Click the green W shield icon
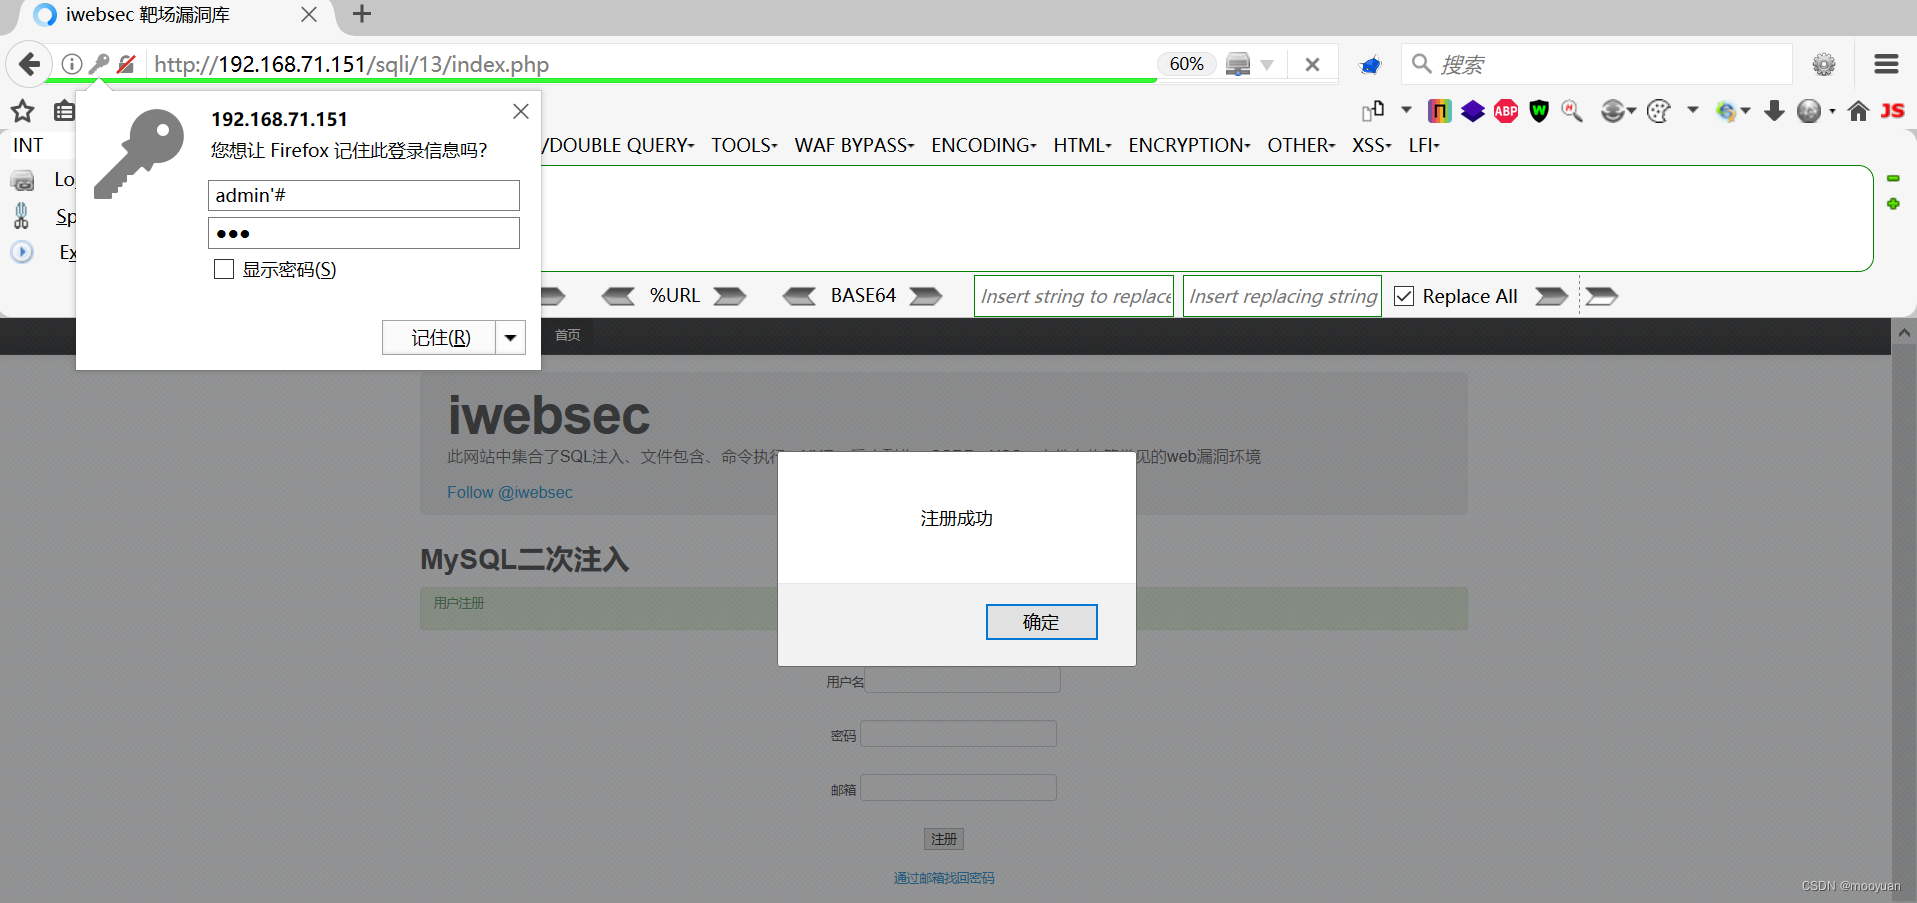1917x903 pixels. click(1539, 111)
